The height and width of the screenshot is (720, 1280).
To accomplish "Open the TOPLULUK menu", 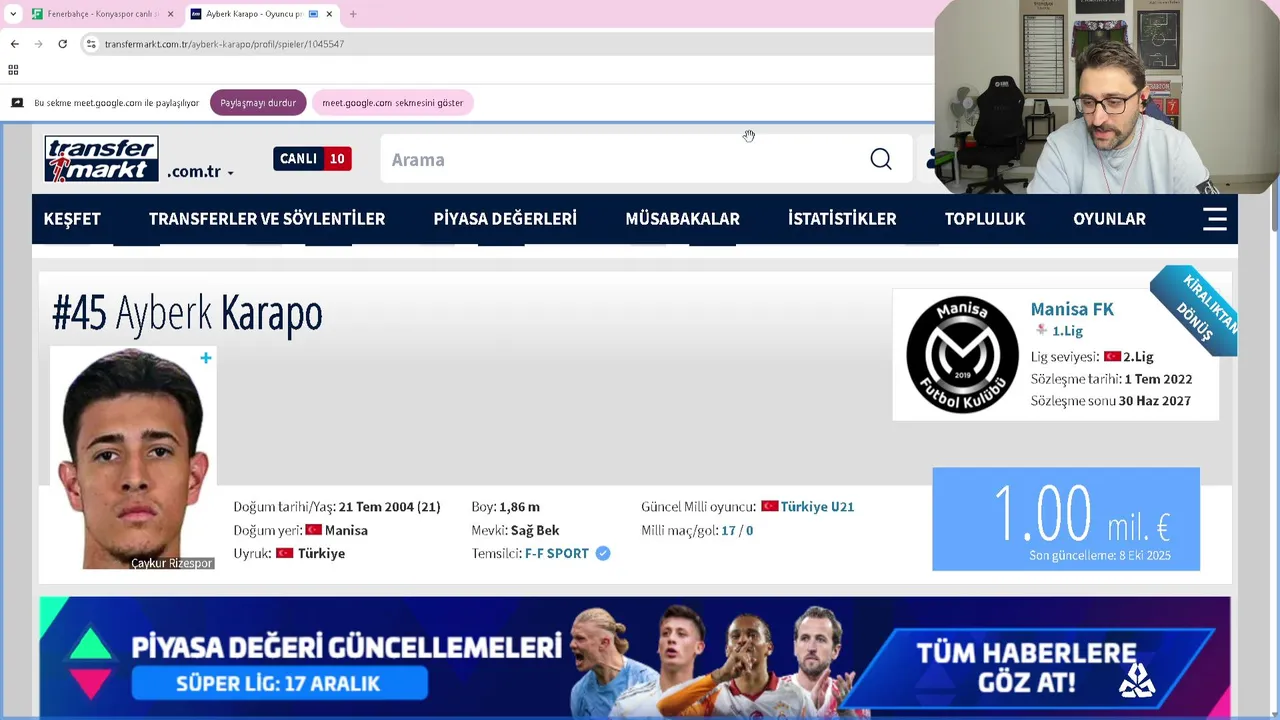I will pos(985,219).
